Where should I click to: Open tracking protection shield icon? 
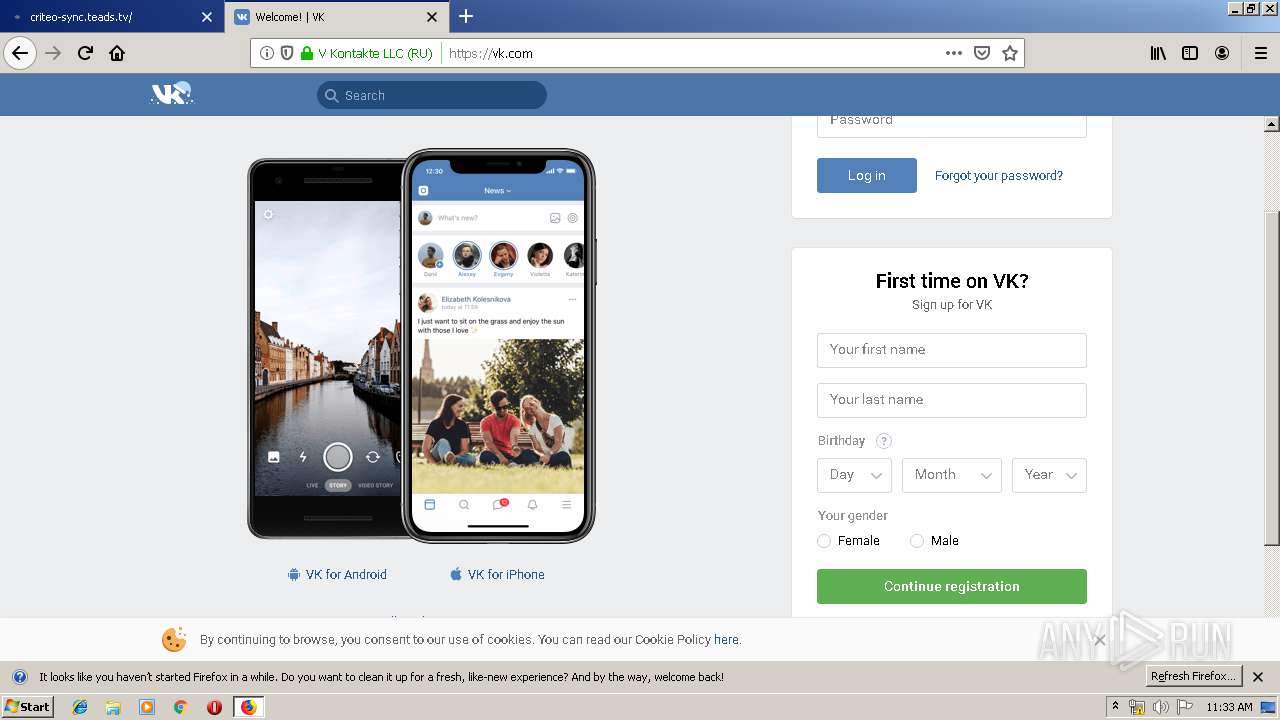[x=287, y=54]
